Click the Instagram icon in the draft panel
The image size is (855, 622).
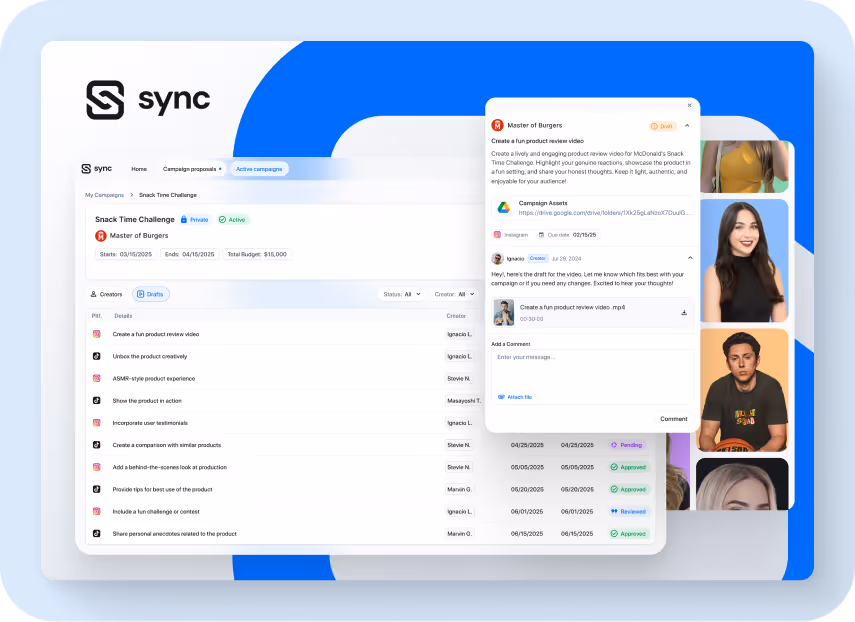pyautogui.click(x=497, y=235)
